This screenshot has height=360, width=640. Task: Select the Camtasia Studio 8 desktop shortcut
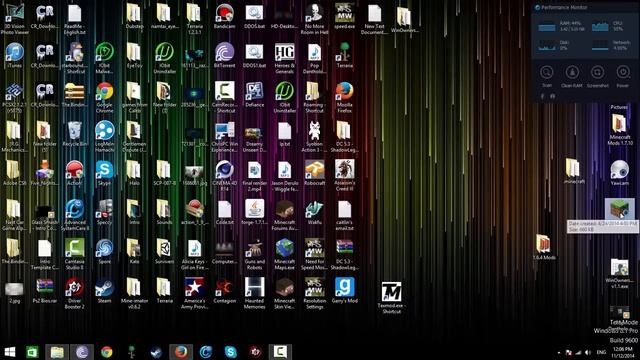coord(75,254)
